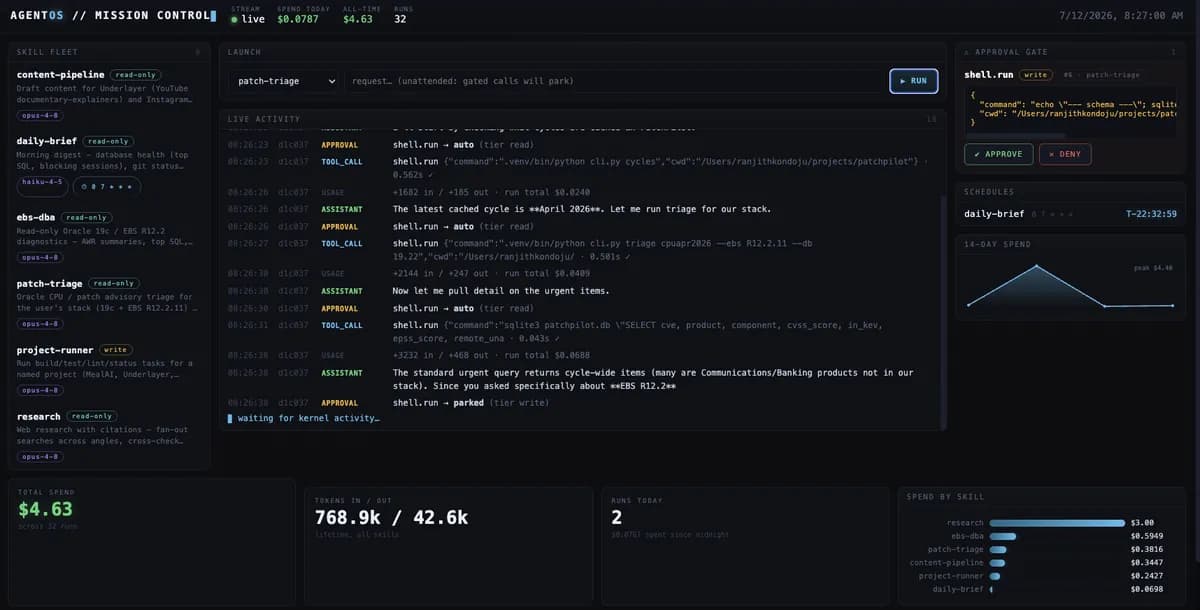1200x610 pixels.
Task: Click the horizontal scrollbar under command preview
Action: point(1017,135)
